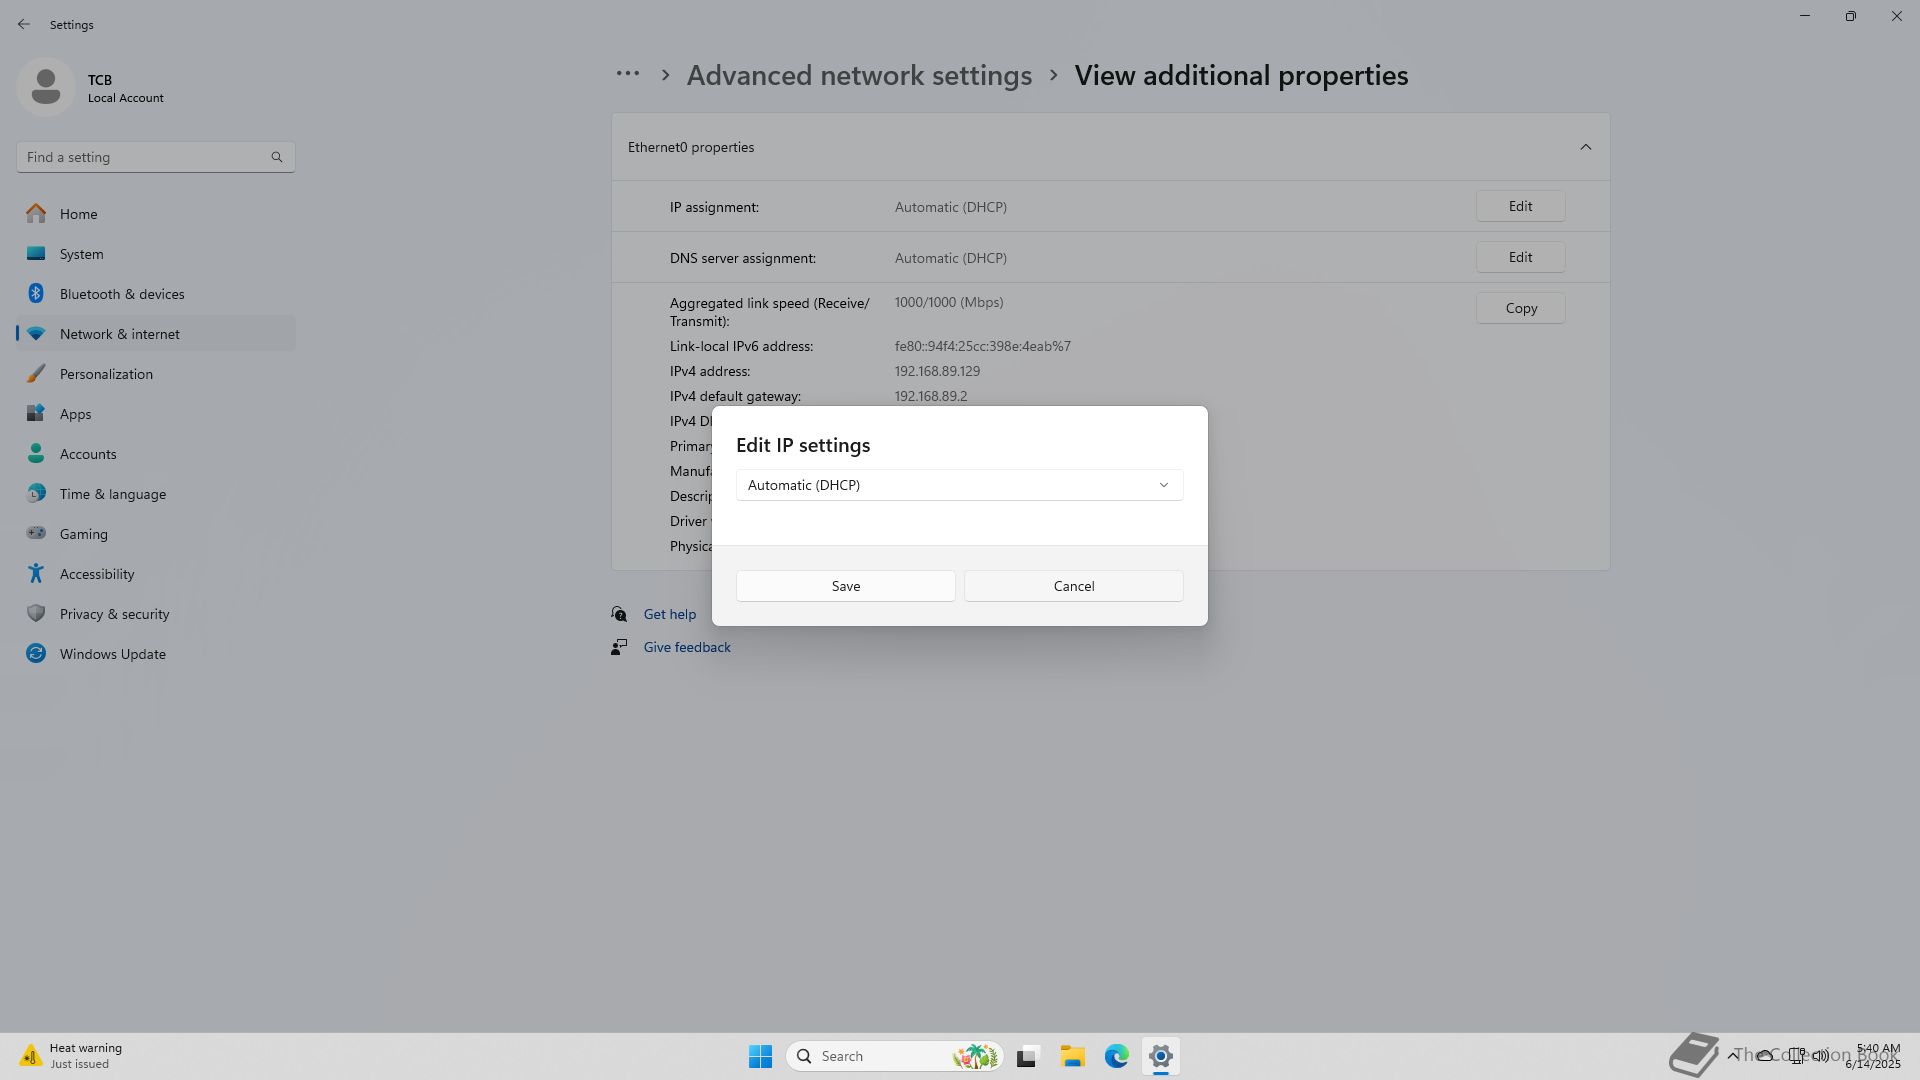Image resolution: width=1920 pixels, height=1080 pixels.
Task: Click the Accessibility figure icon
Action: point(36,574)
